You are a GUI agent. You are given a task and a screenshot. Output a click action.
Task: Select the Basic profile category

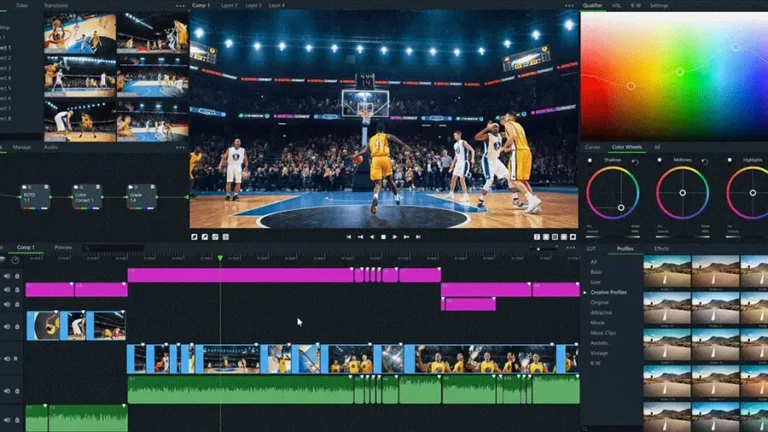pyautogui.click(x=596, y=272)
